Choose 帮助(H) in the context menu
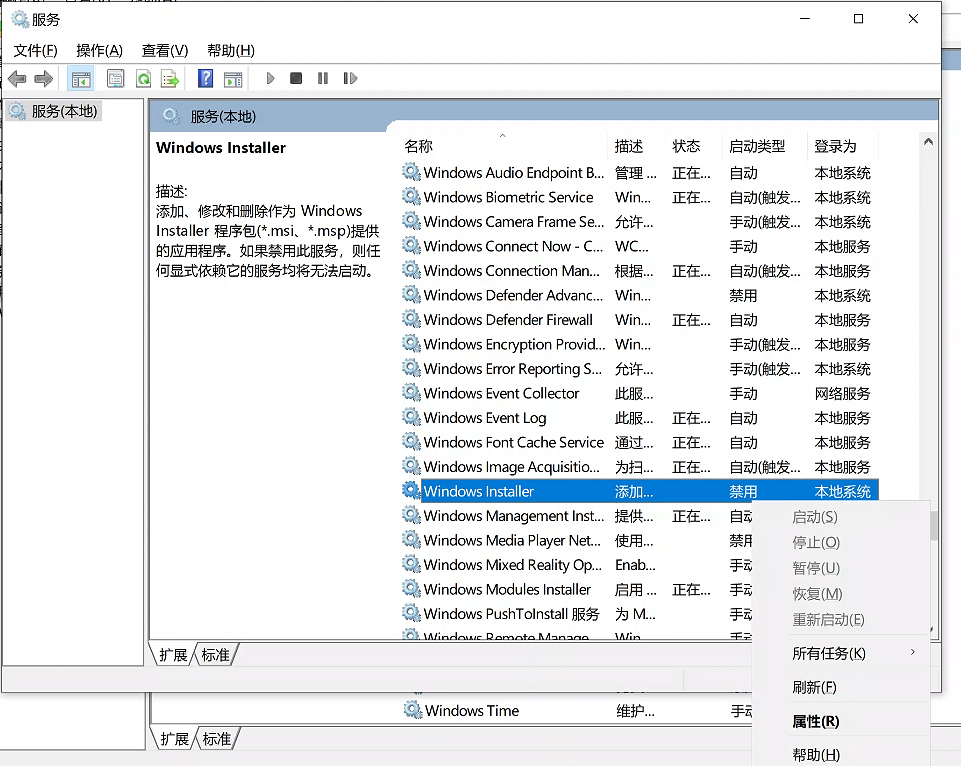 click(841, 755)
